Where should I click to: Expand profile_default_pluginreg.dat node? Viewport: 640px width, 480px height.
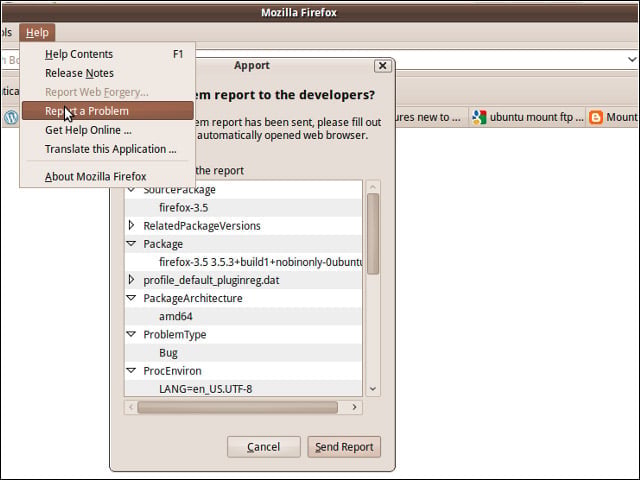[131, 280]
